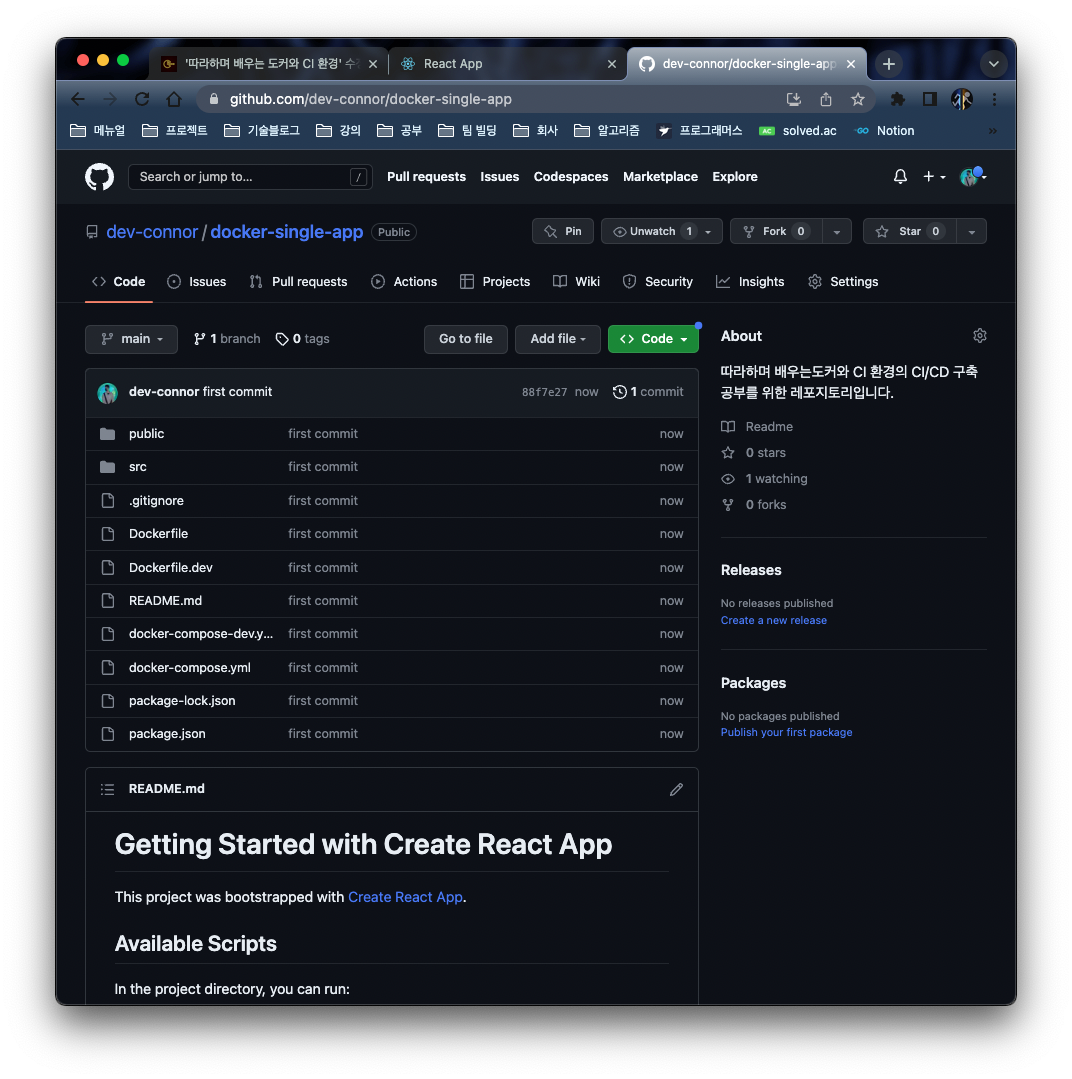Star the repository
1072x1079 pixels.
(x=910, y=231)
